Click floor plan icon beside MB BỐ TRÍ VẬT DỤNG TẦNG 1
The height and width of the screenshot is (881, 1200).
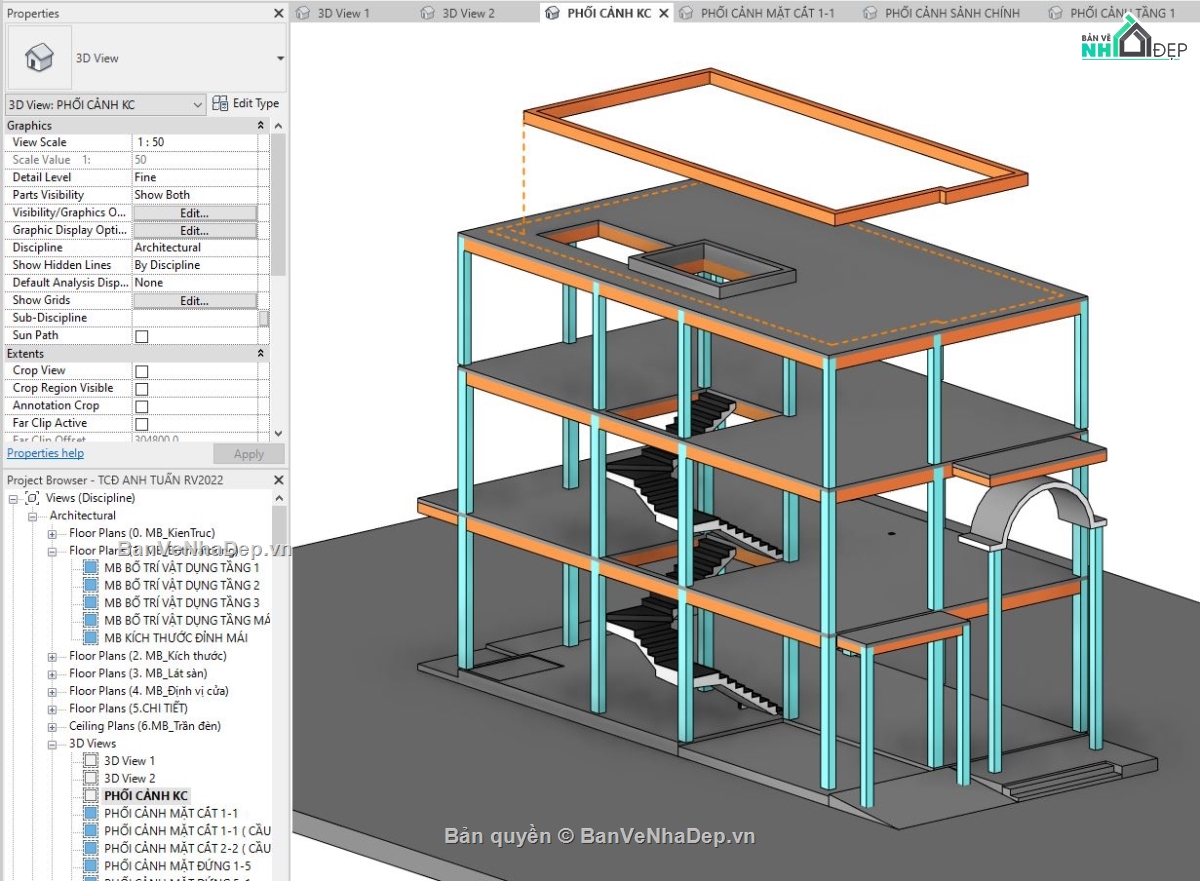click(x=90, y=567)
